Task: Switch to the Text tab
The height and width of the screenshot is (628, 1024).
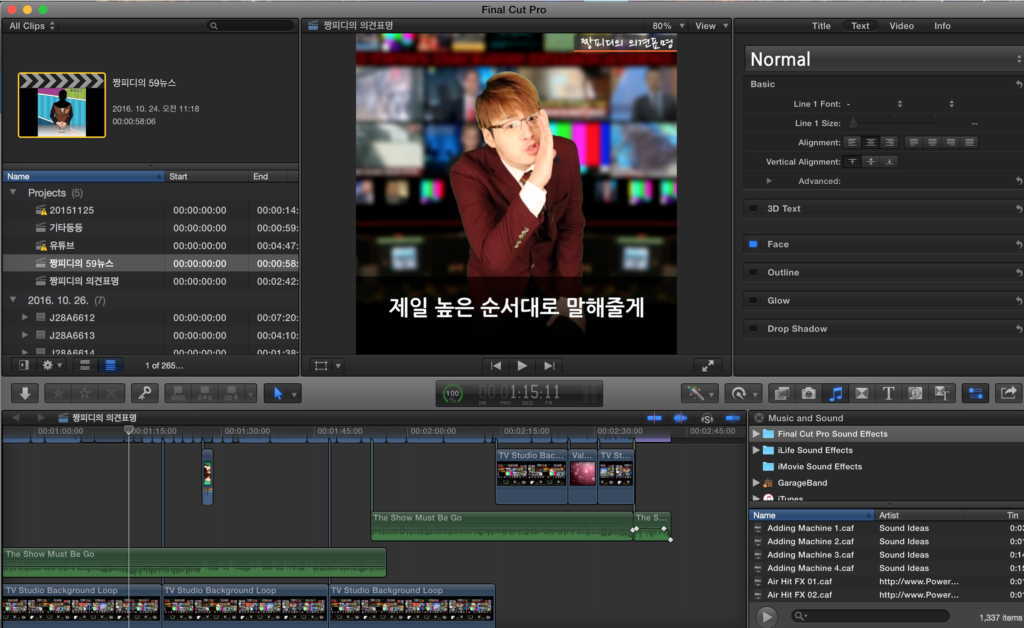Action: coord(860,26)
